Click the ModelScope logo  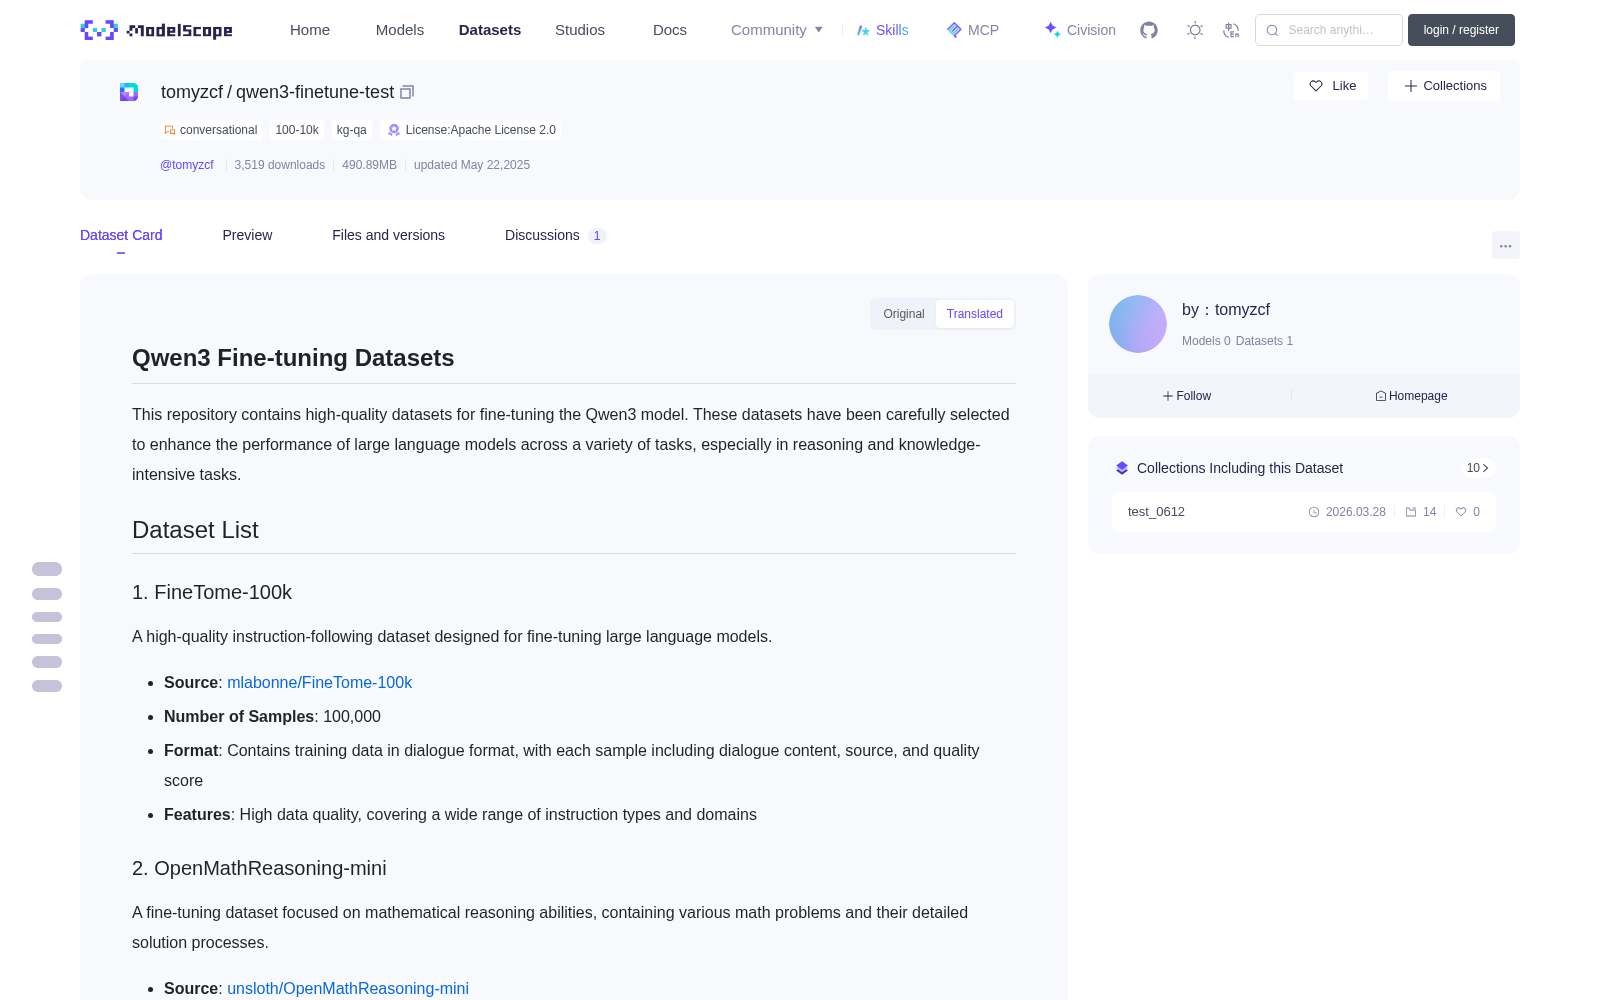[157, 30]
